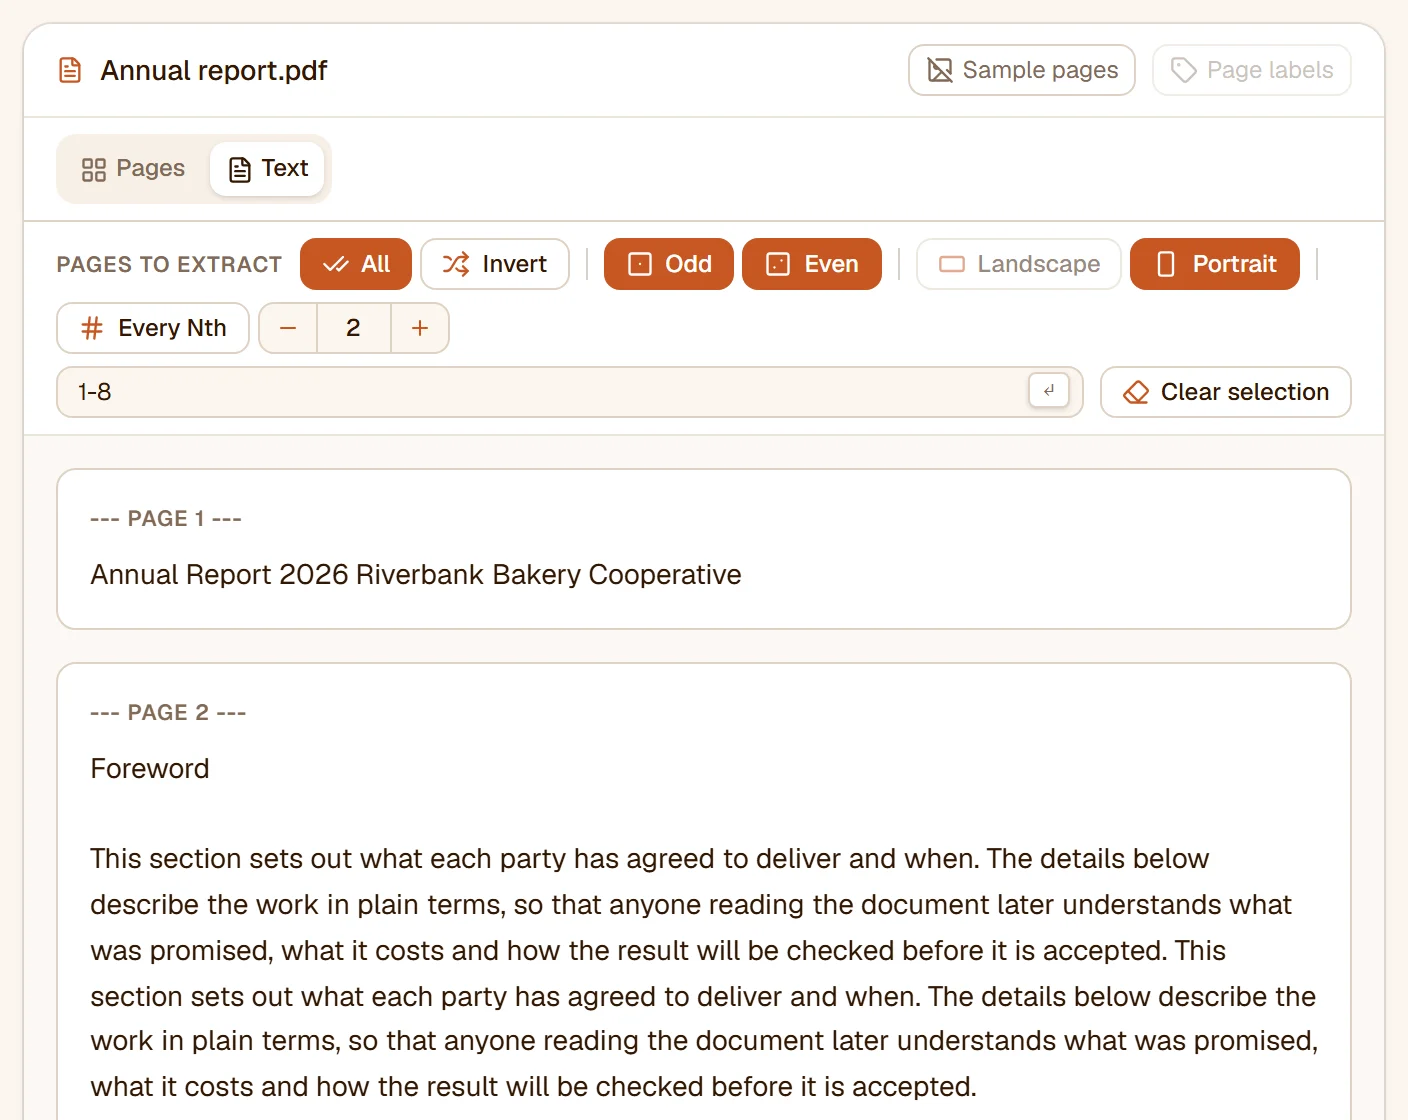
Task: Click the page range field showing 1-8
Action: click(x=570, y=392)
